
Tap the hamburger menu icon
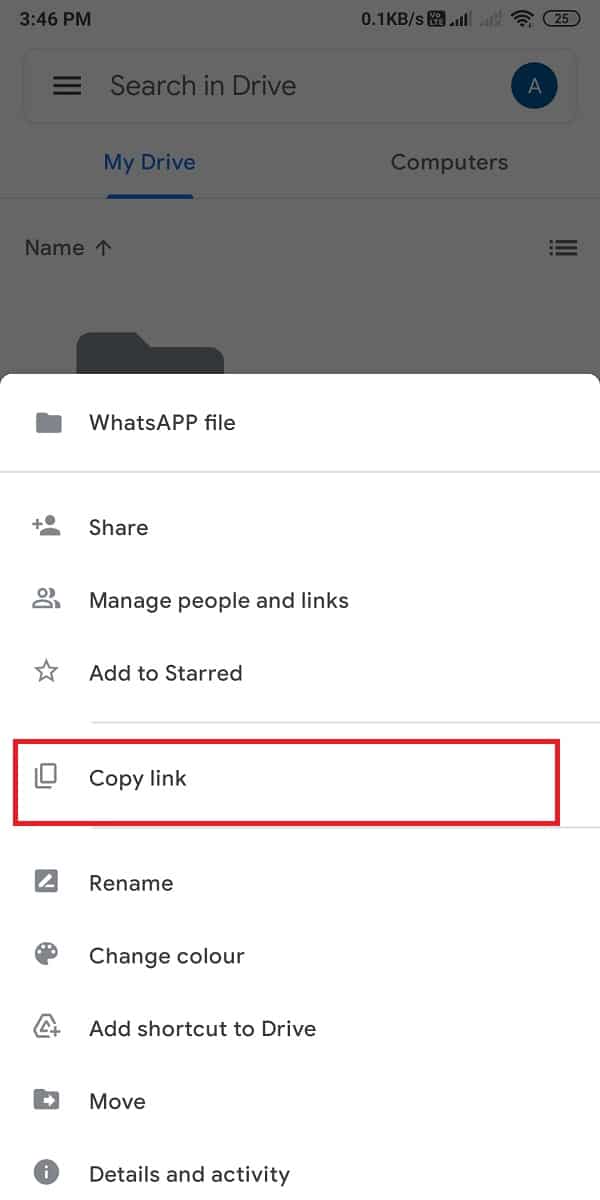coord(67,86)
